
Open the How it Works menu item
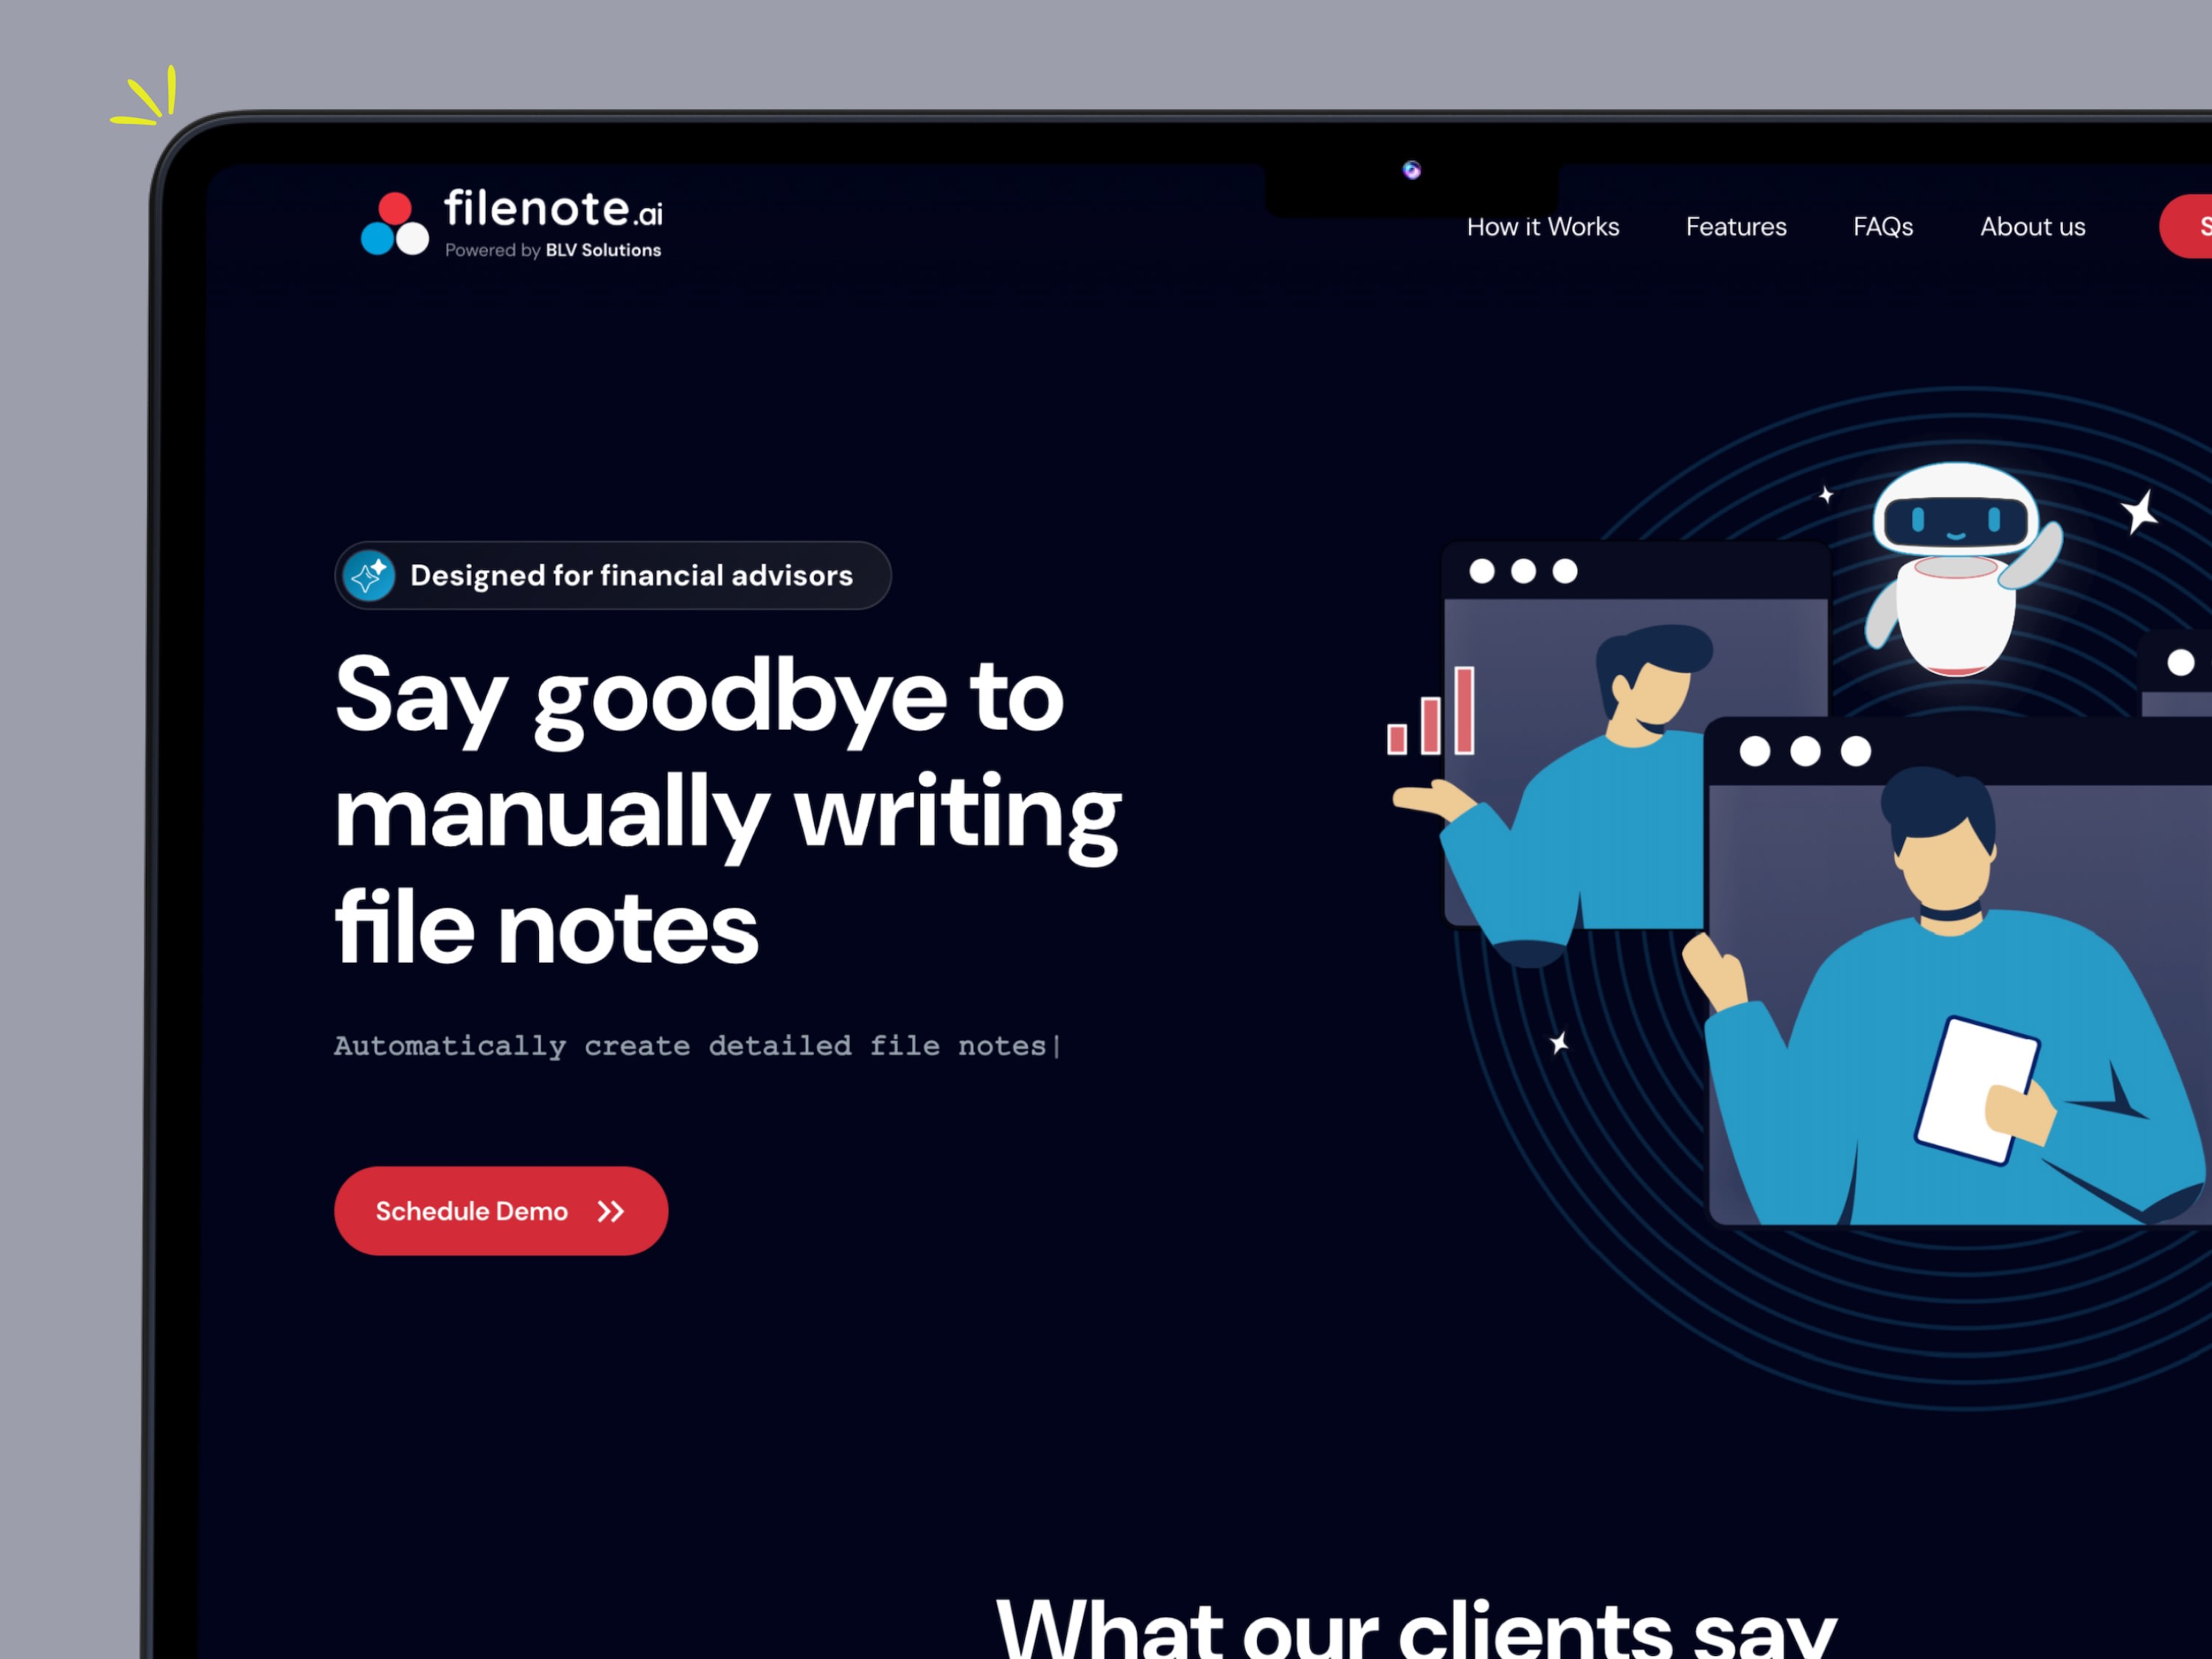(1545, 226)
